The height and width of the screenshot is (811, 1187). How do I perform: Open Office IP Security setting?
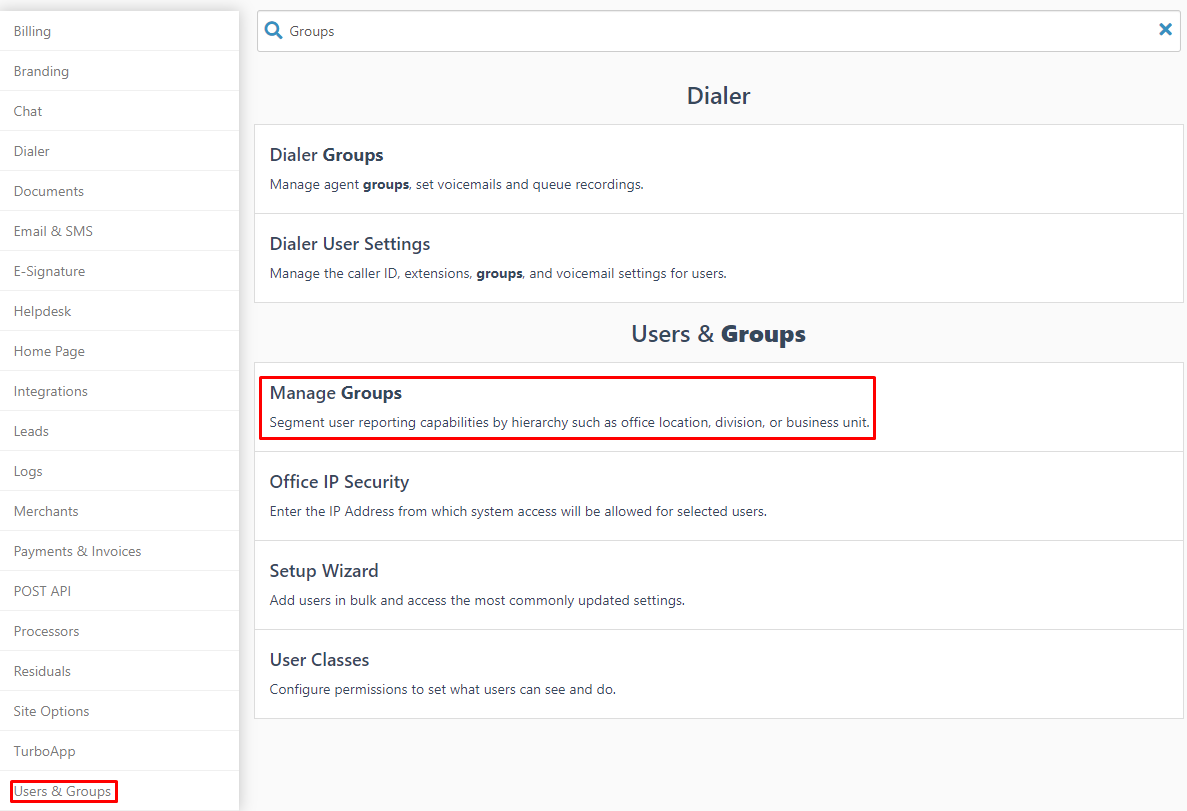[718, 496]
